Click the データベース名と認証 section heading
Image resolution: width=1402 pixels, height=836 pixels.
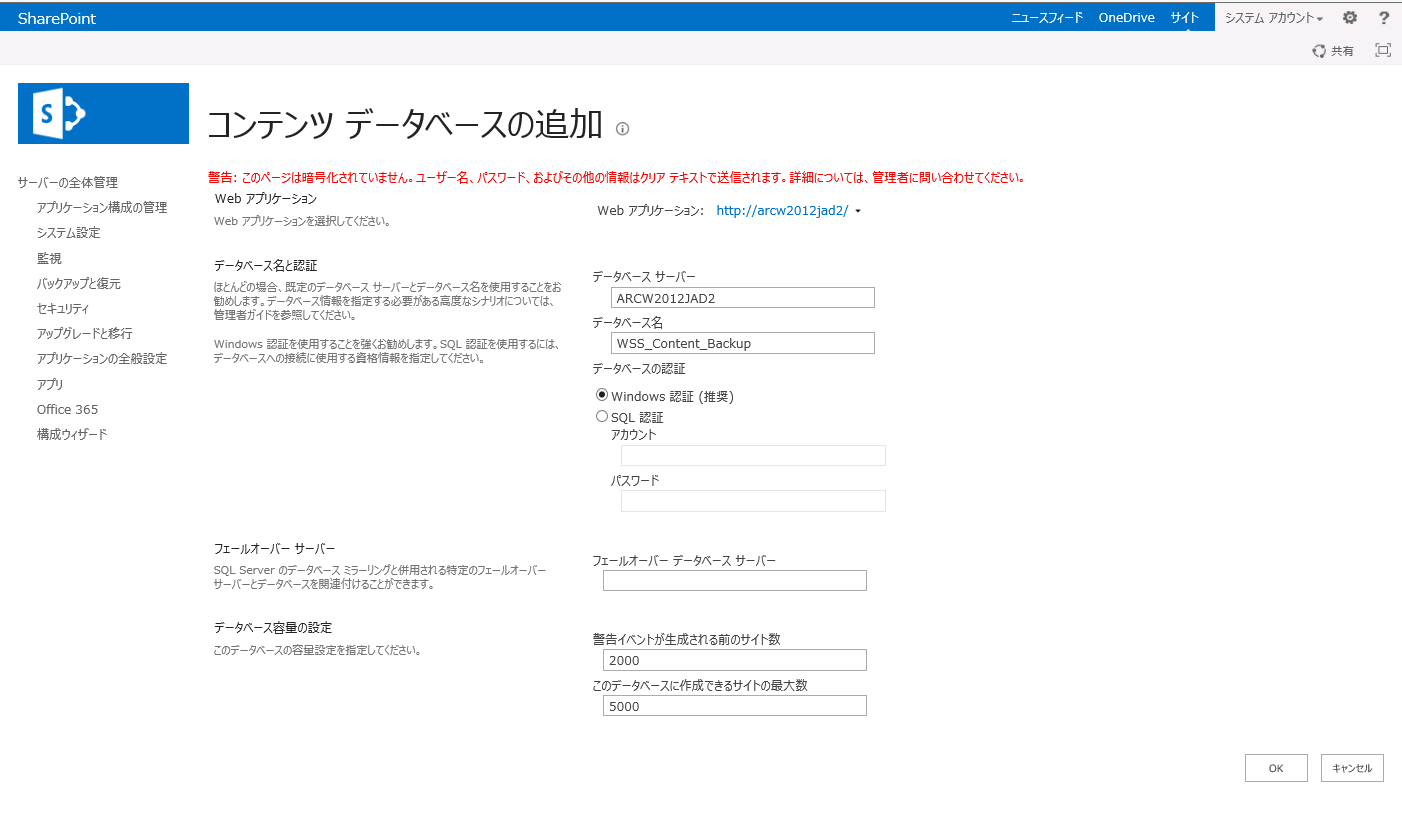(x=265, y=265)
